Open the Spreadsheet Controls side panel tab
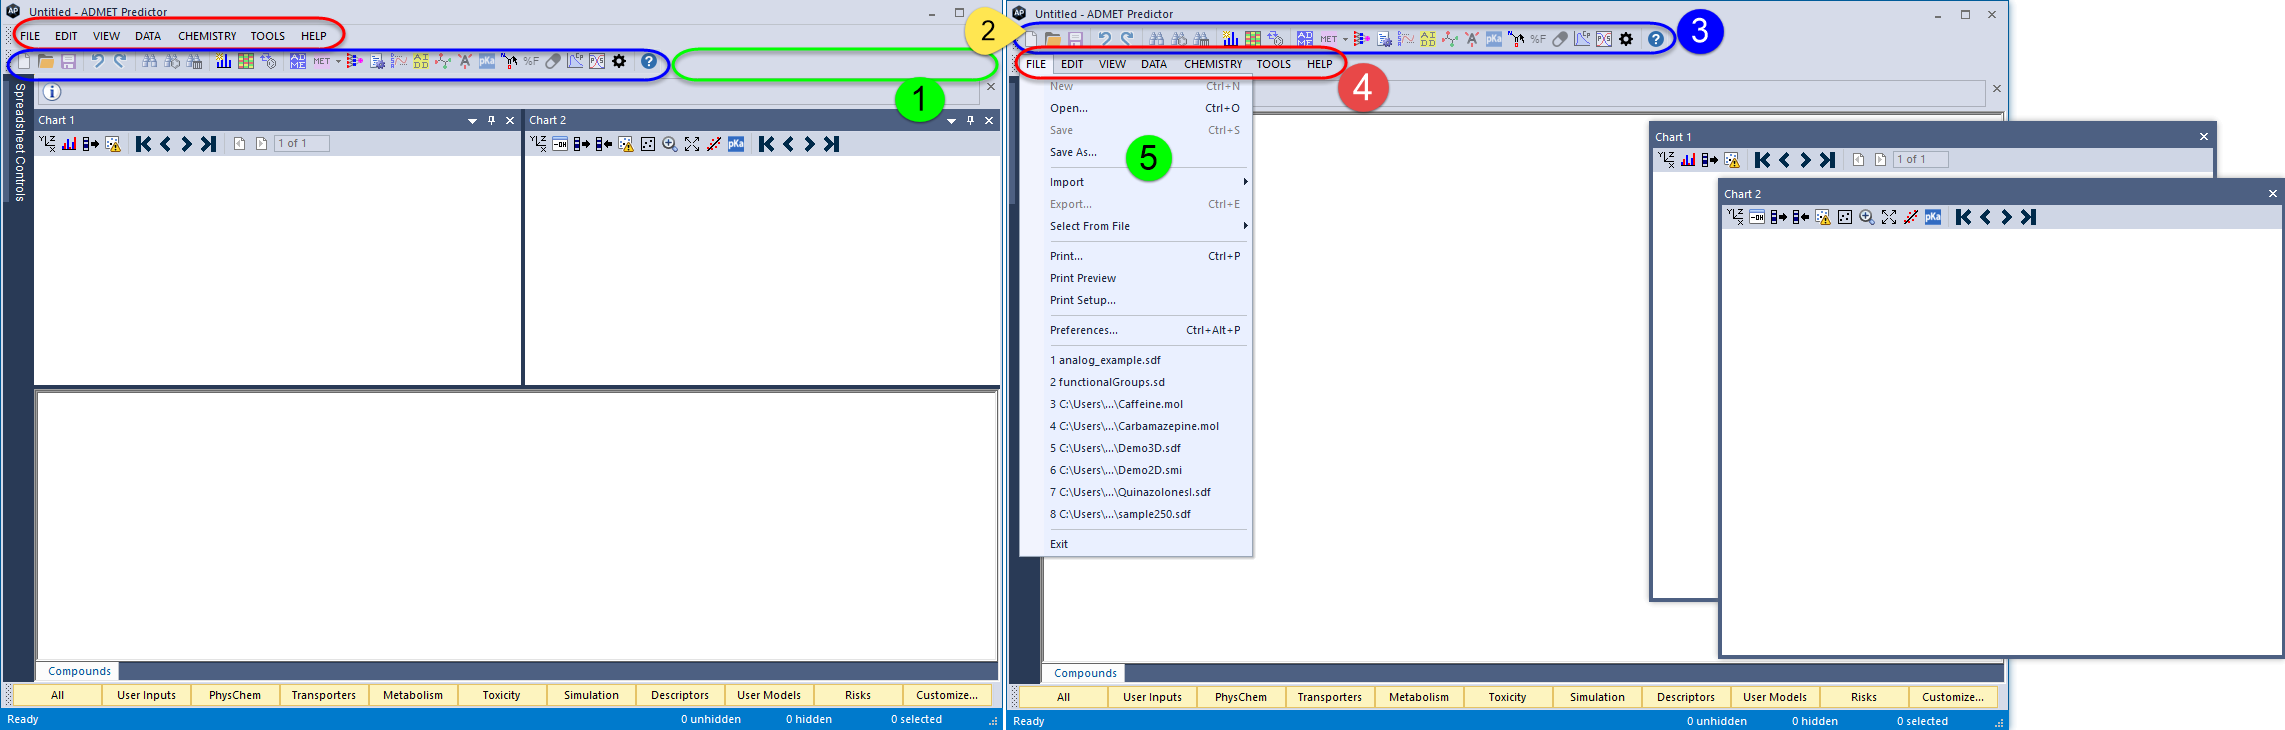 (x=19, y=142)
